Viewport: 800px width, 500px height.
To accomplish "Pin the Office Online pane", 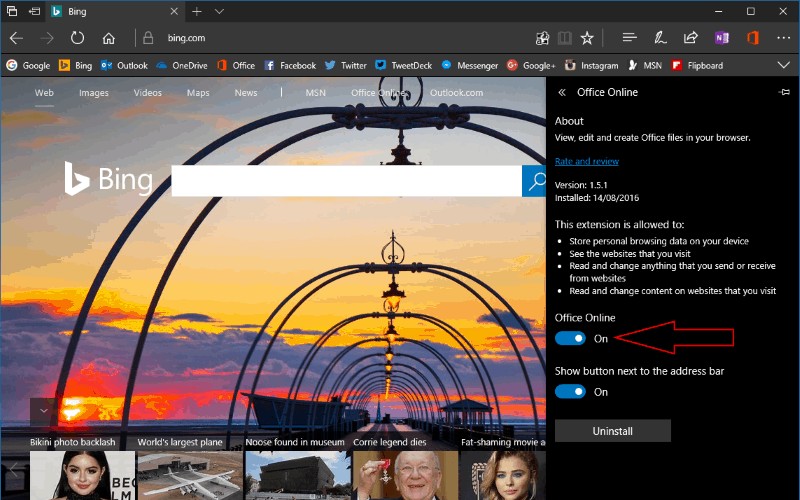I will (x=785, y=92).
